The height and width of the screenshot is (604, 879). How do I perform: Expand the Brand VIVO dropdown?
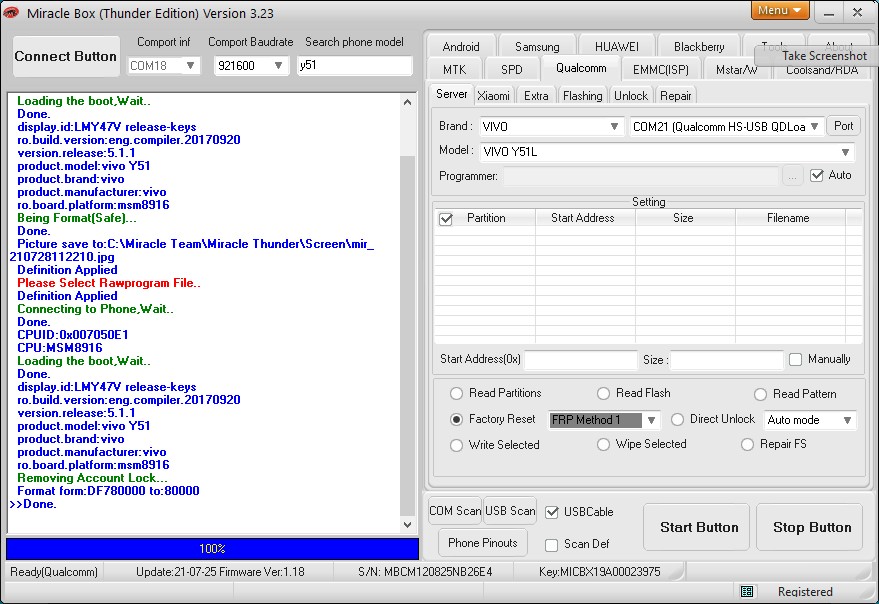point(551,127)
